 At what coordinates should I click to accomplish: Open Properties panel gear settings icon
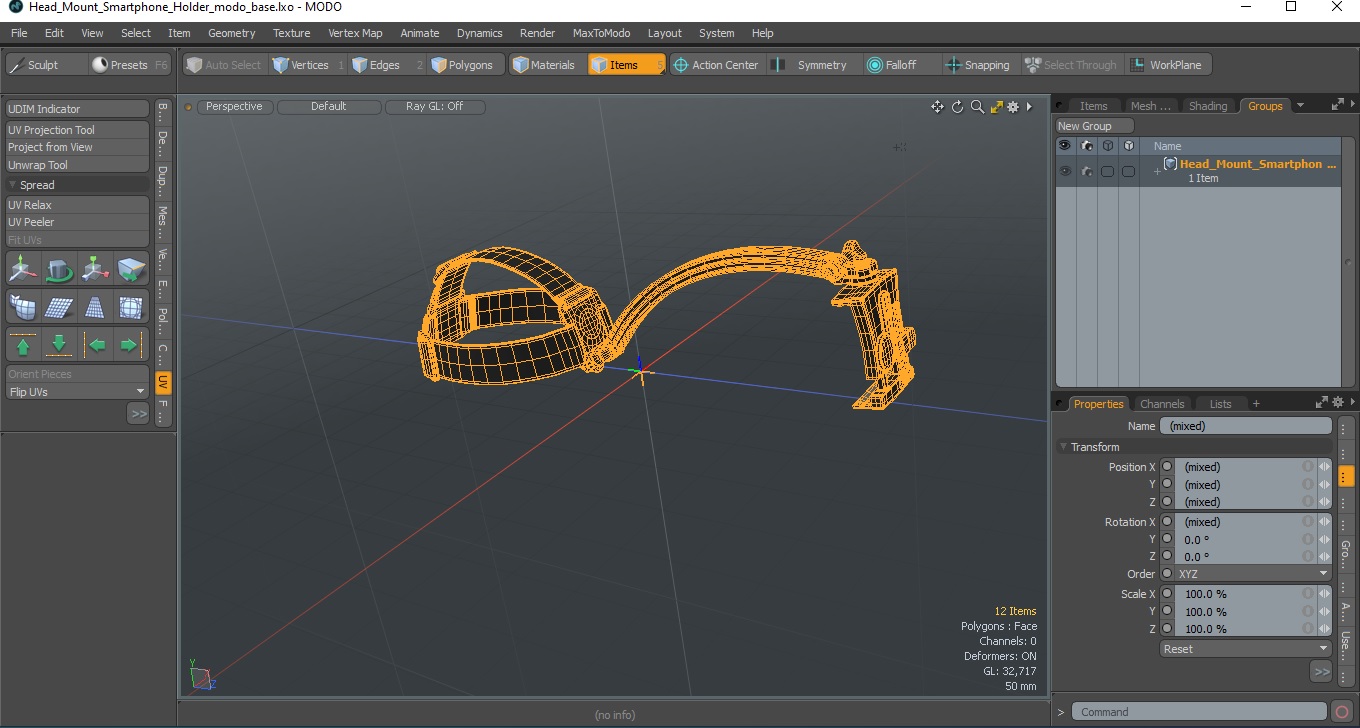(1338, 402)
